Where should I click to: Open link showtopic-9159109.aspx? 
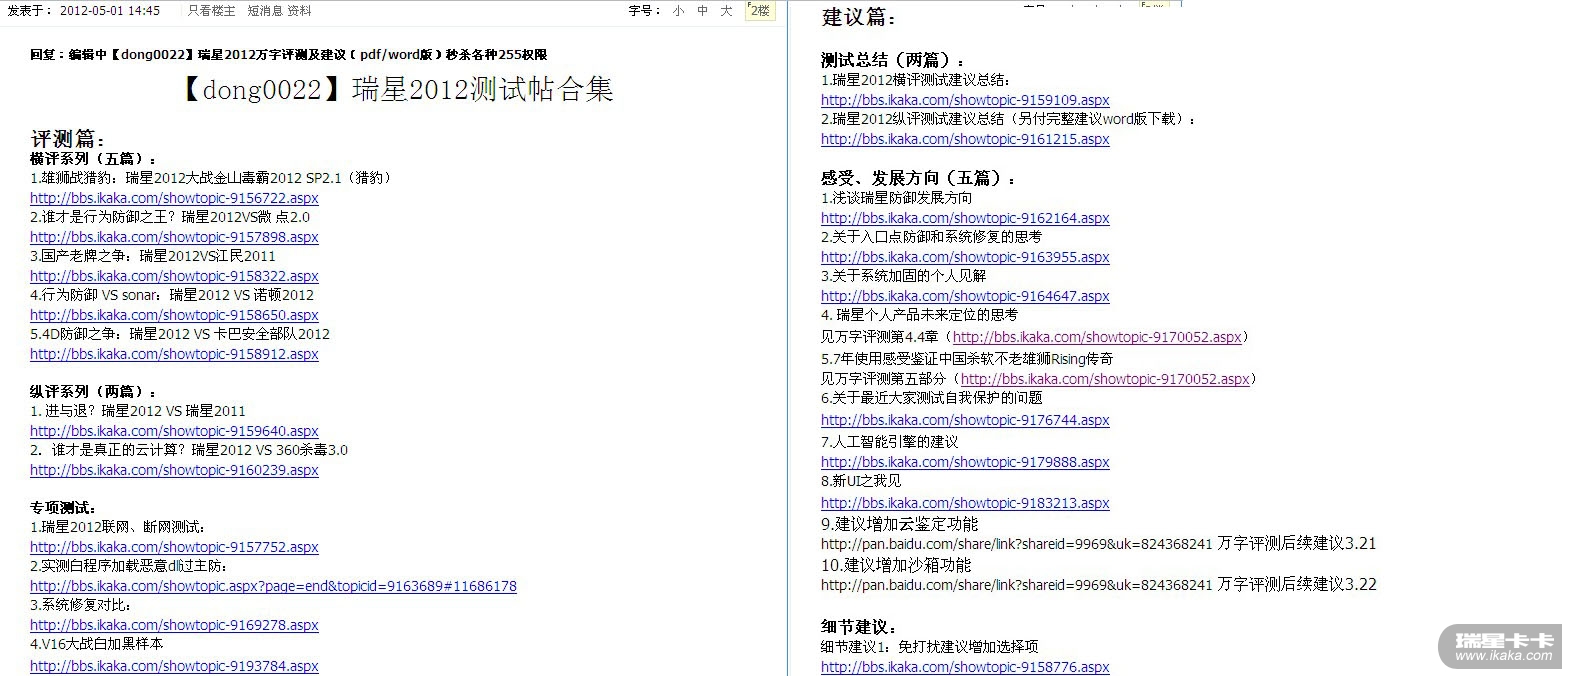click(965, 100)
